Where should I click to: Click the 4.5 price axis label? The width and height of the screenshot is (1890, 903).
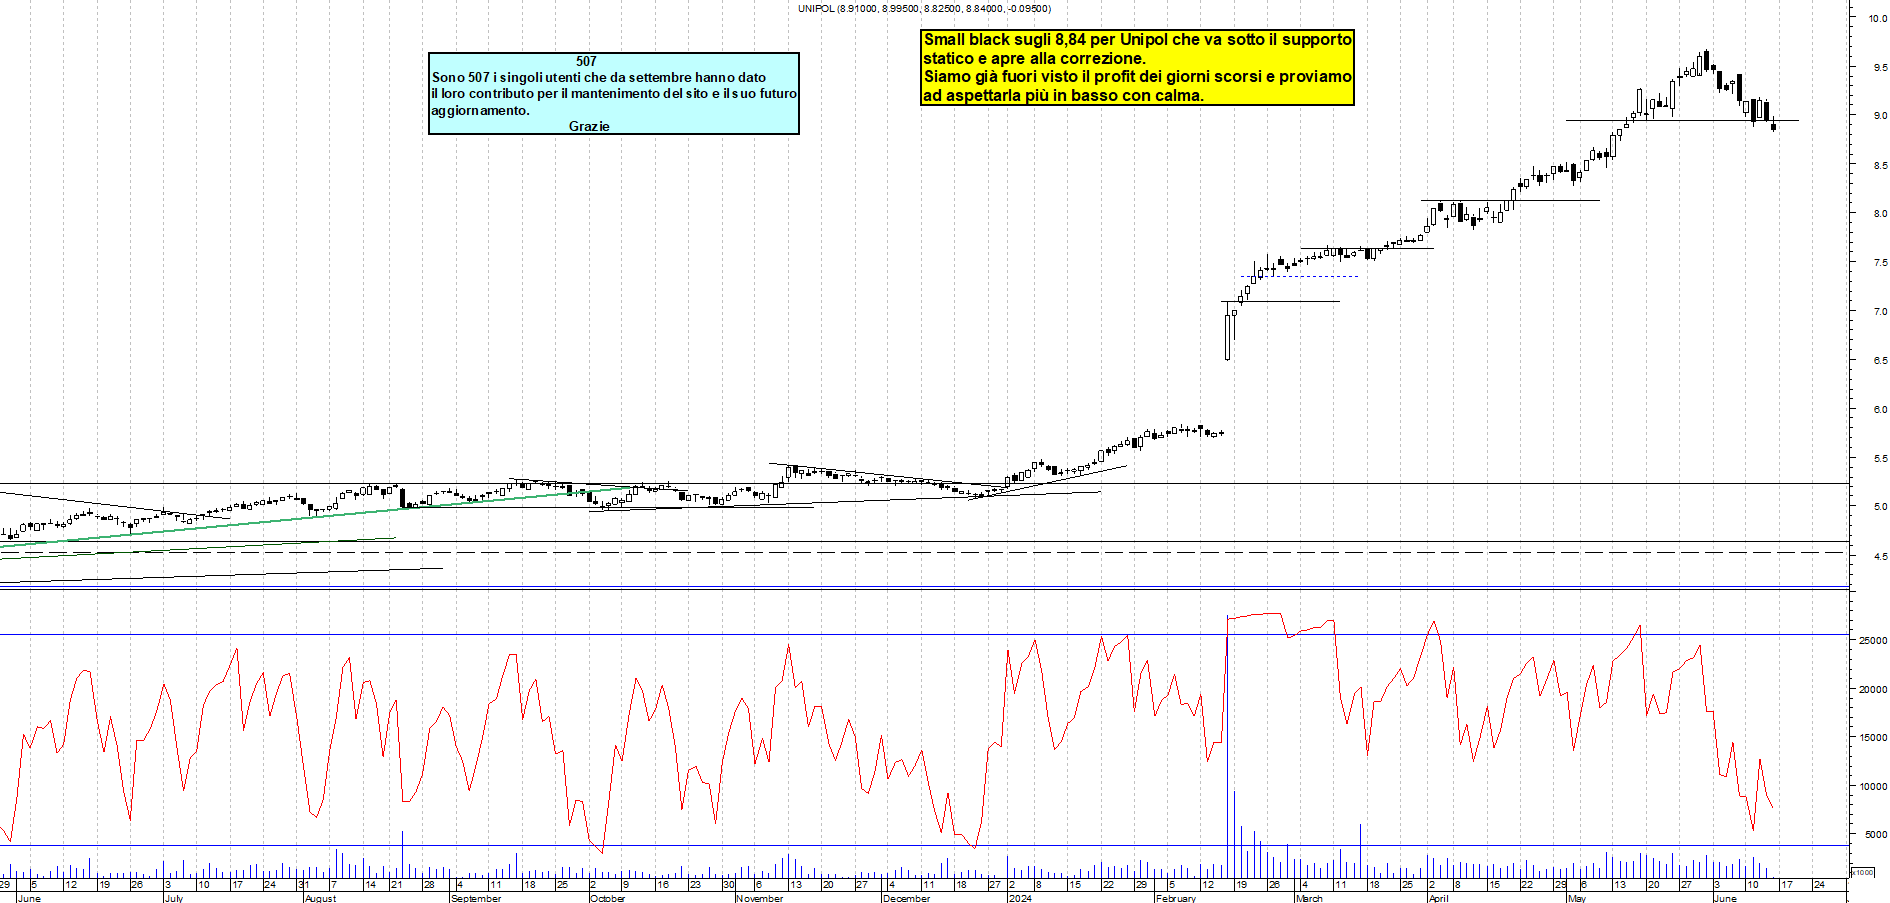click(1880, 556)
